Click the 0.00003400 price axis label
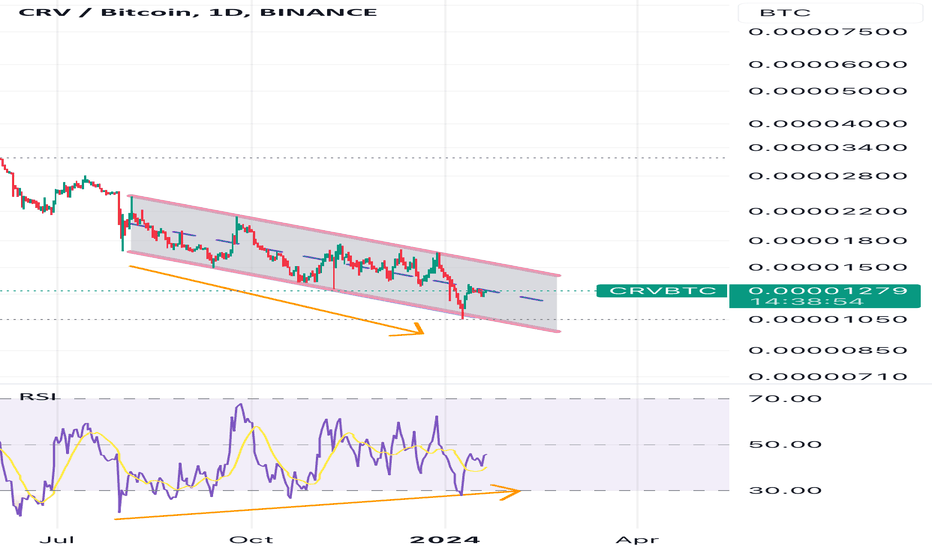 click(x=828, y=147)
